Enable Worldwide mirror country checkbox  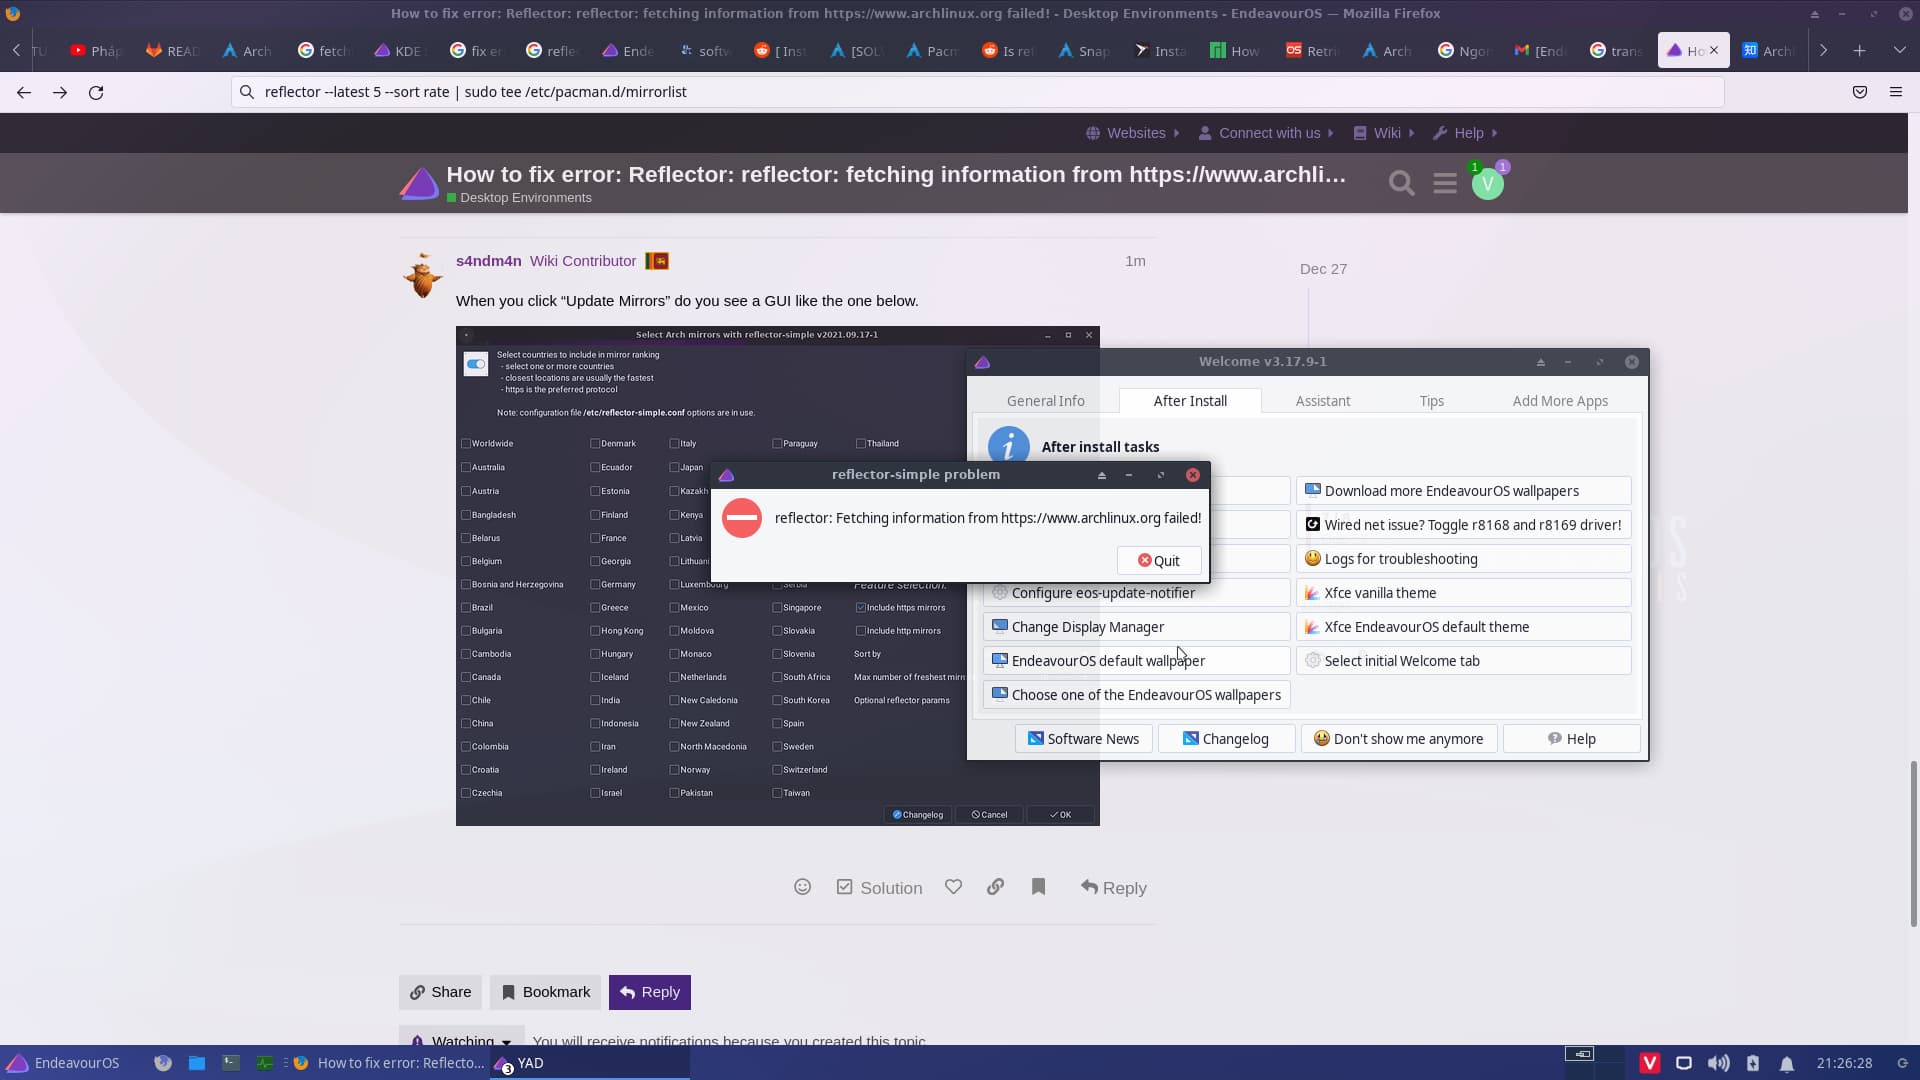point(465,443)
